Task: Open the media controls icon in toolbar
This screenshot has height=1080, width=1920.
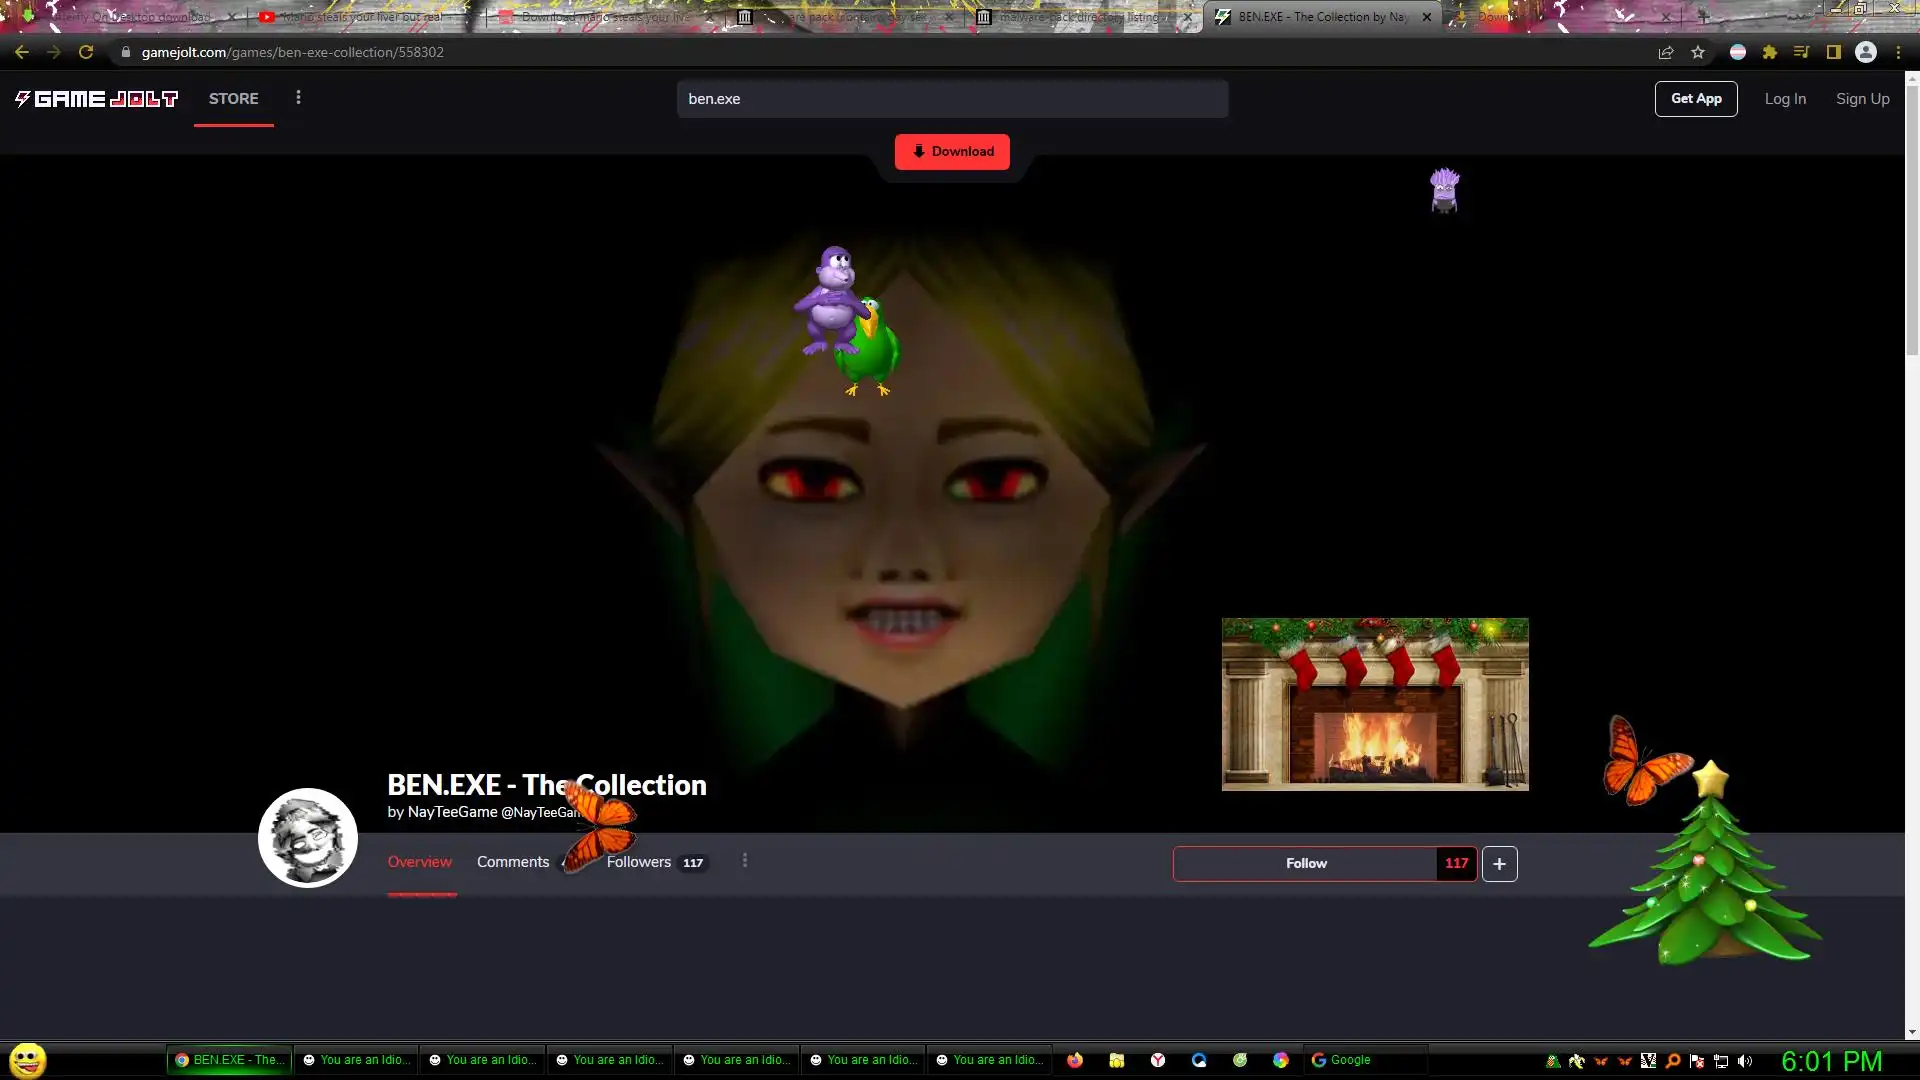Action: (1801, 52)
